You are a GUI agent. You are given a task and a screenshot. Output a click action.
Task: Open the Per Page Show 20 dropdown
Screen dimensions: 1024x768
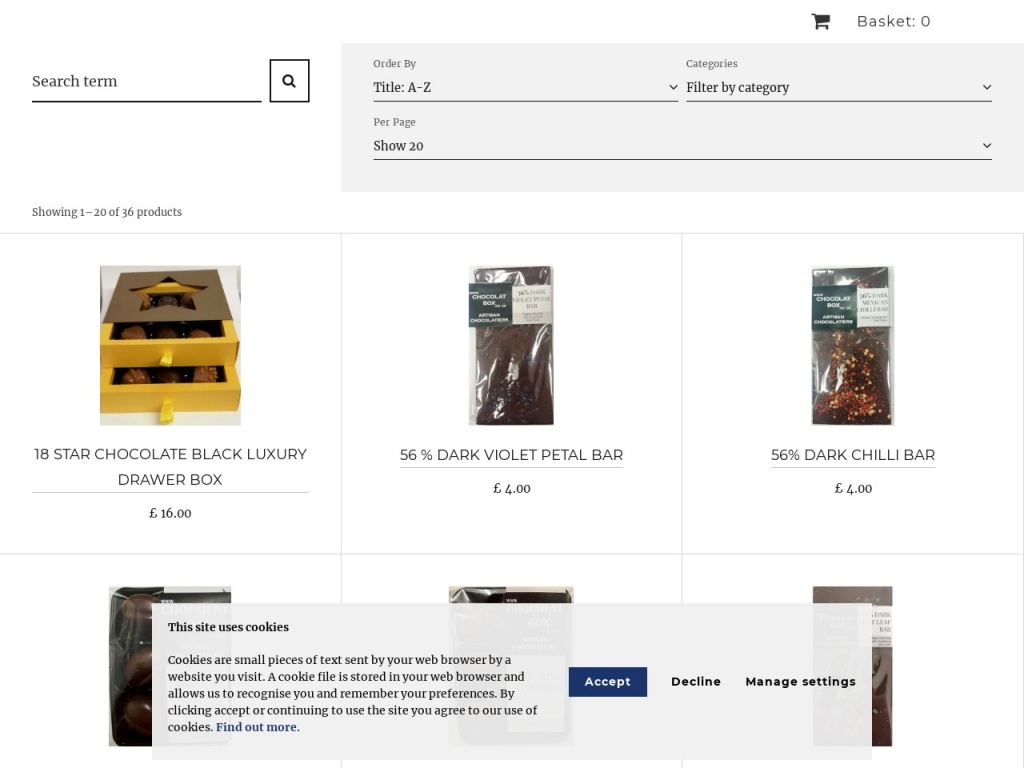click(x=682, y=146)
